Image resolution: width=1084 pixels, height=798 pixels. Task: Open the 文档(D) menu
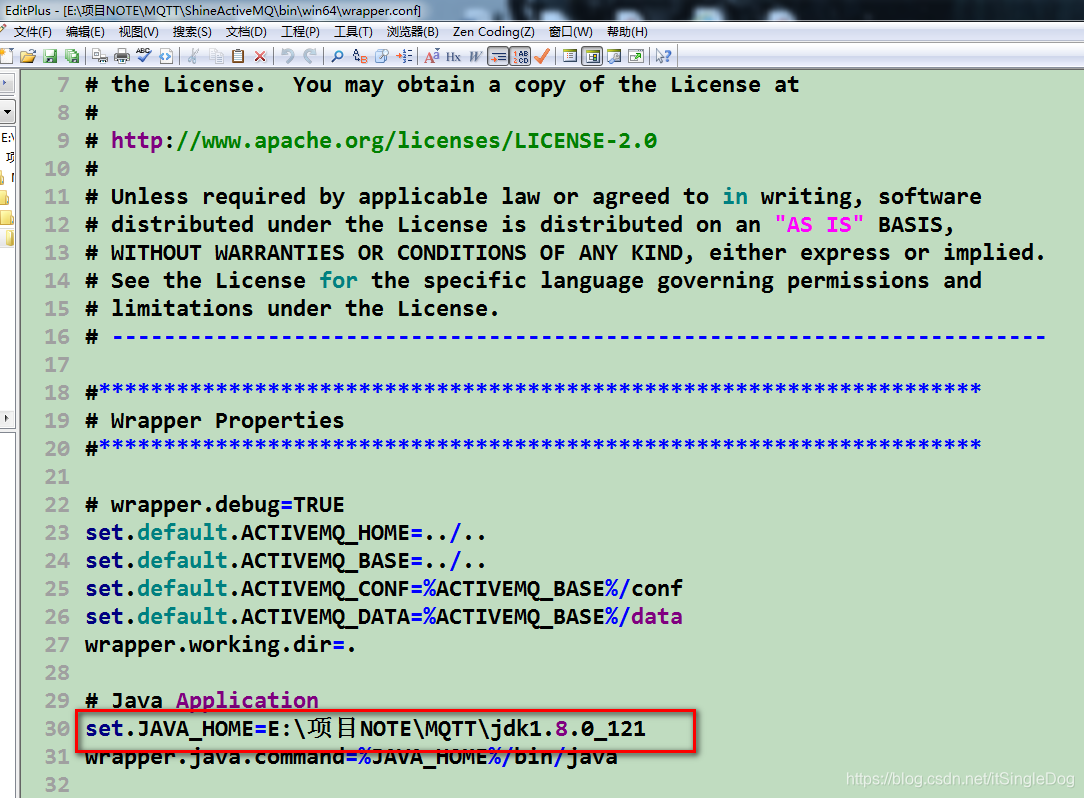(x=246, y=32)
